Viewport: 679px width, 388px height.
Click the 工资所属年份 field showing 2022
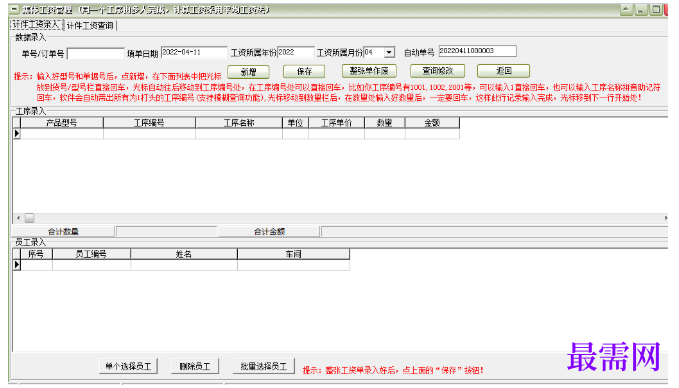(x=295, y=52)
